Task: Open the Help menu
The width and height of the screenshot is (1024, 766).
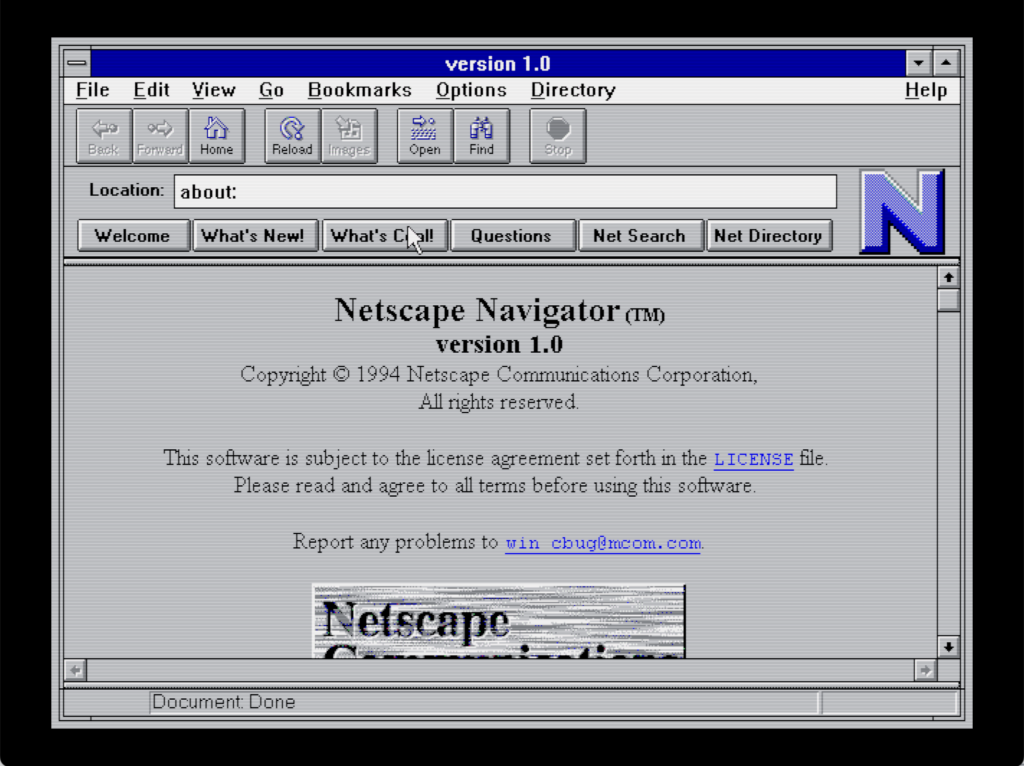Action: 926,90
